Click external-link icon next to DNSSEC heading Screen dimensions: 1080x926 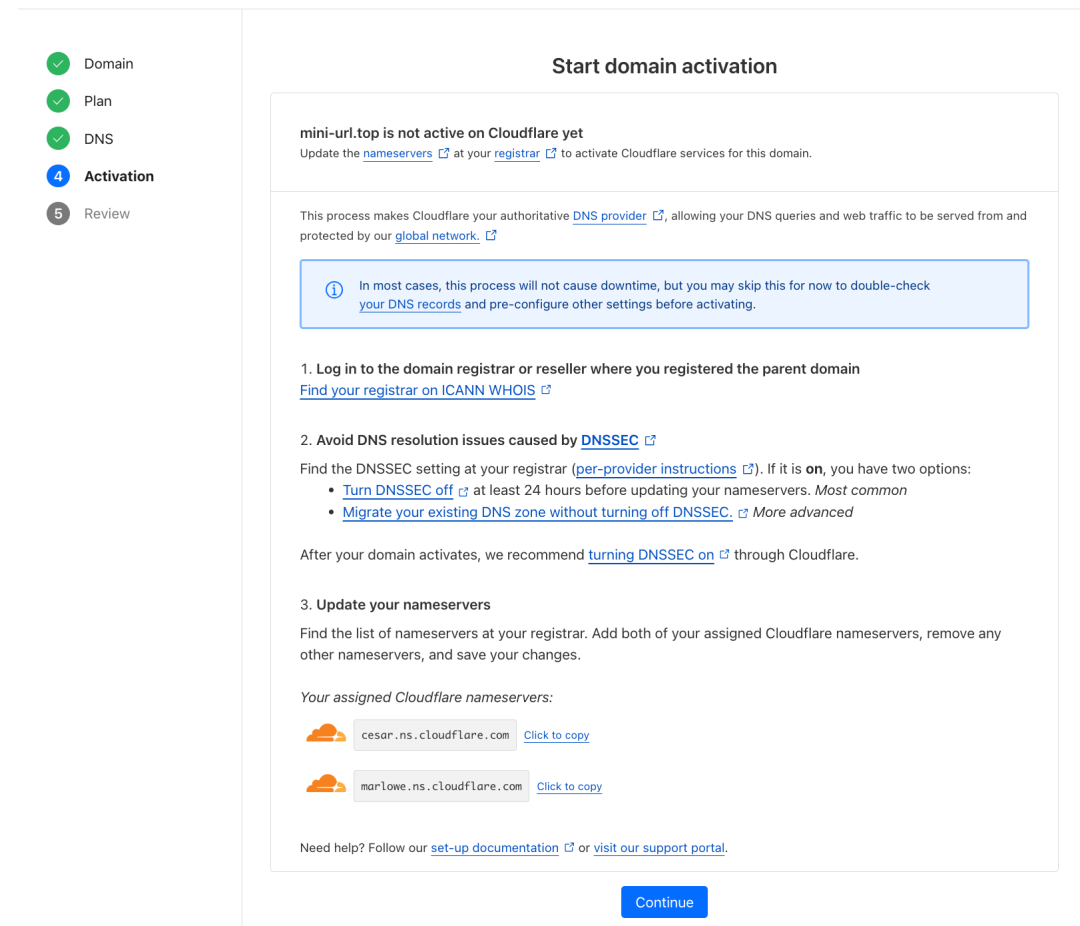(x=650, y=440)
